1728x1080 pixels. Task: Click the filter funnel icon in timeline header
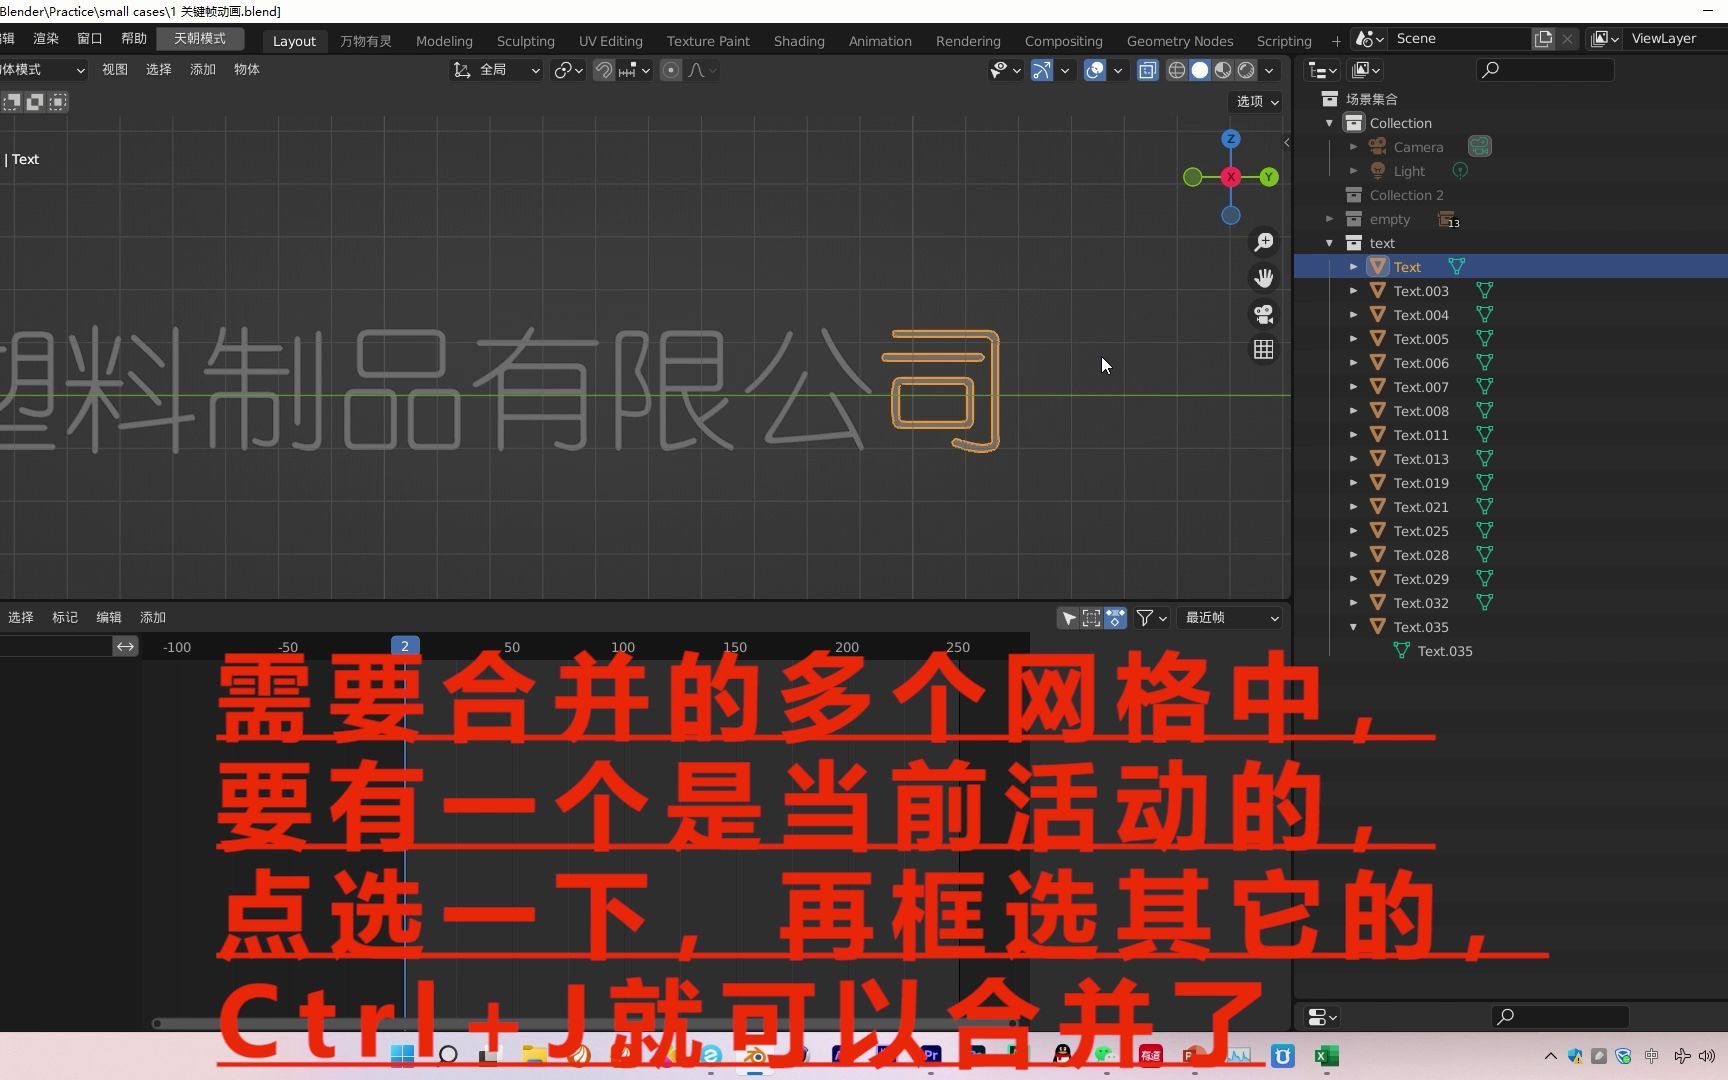[1143, 618]
